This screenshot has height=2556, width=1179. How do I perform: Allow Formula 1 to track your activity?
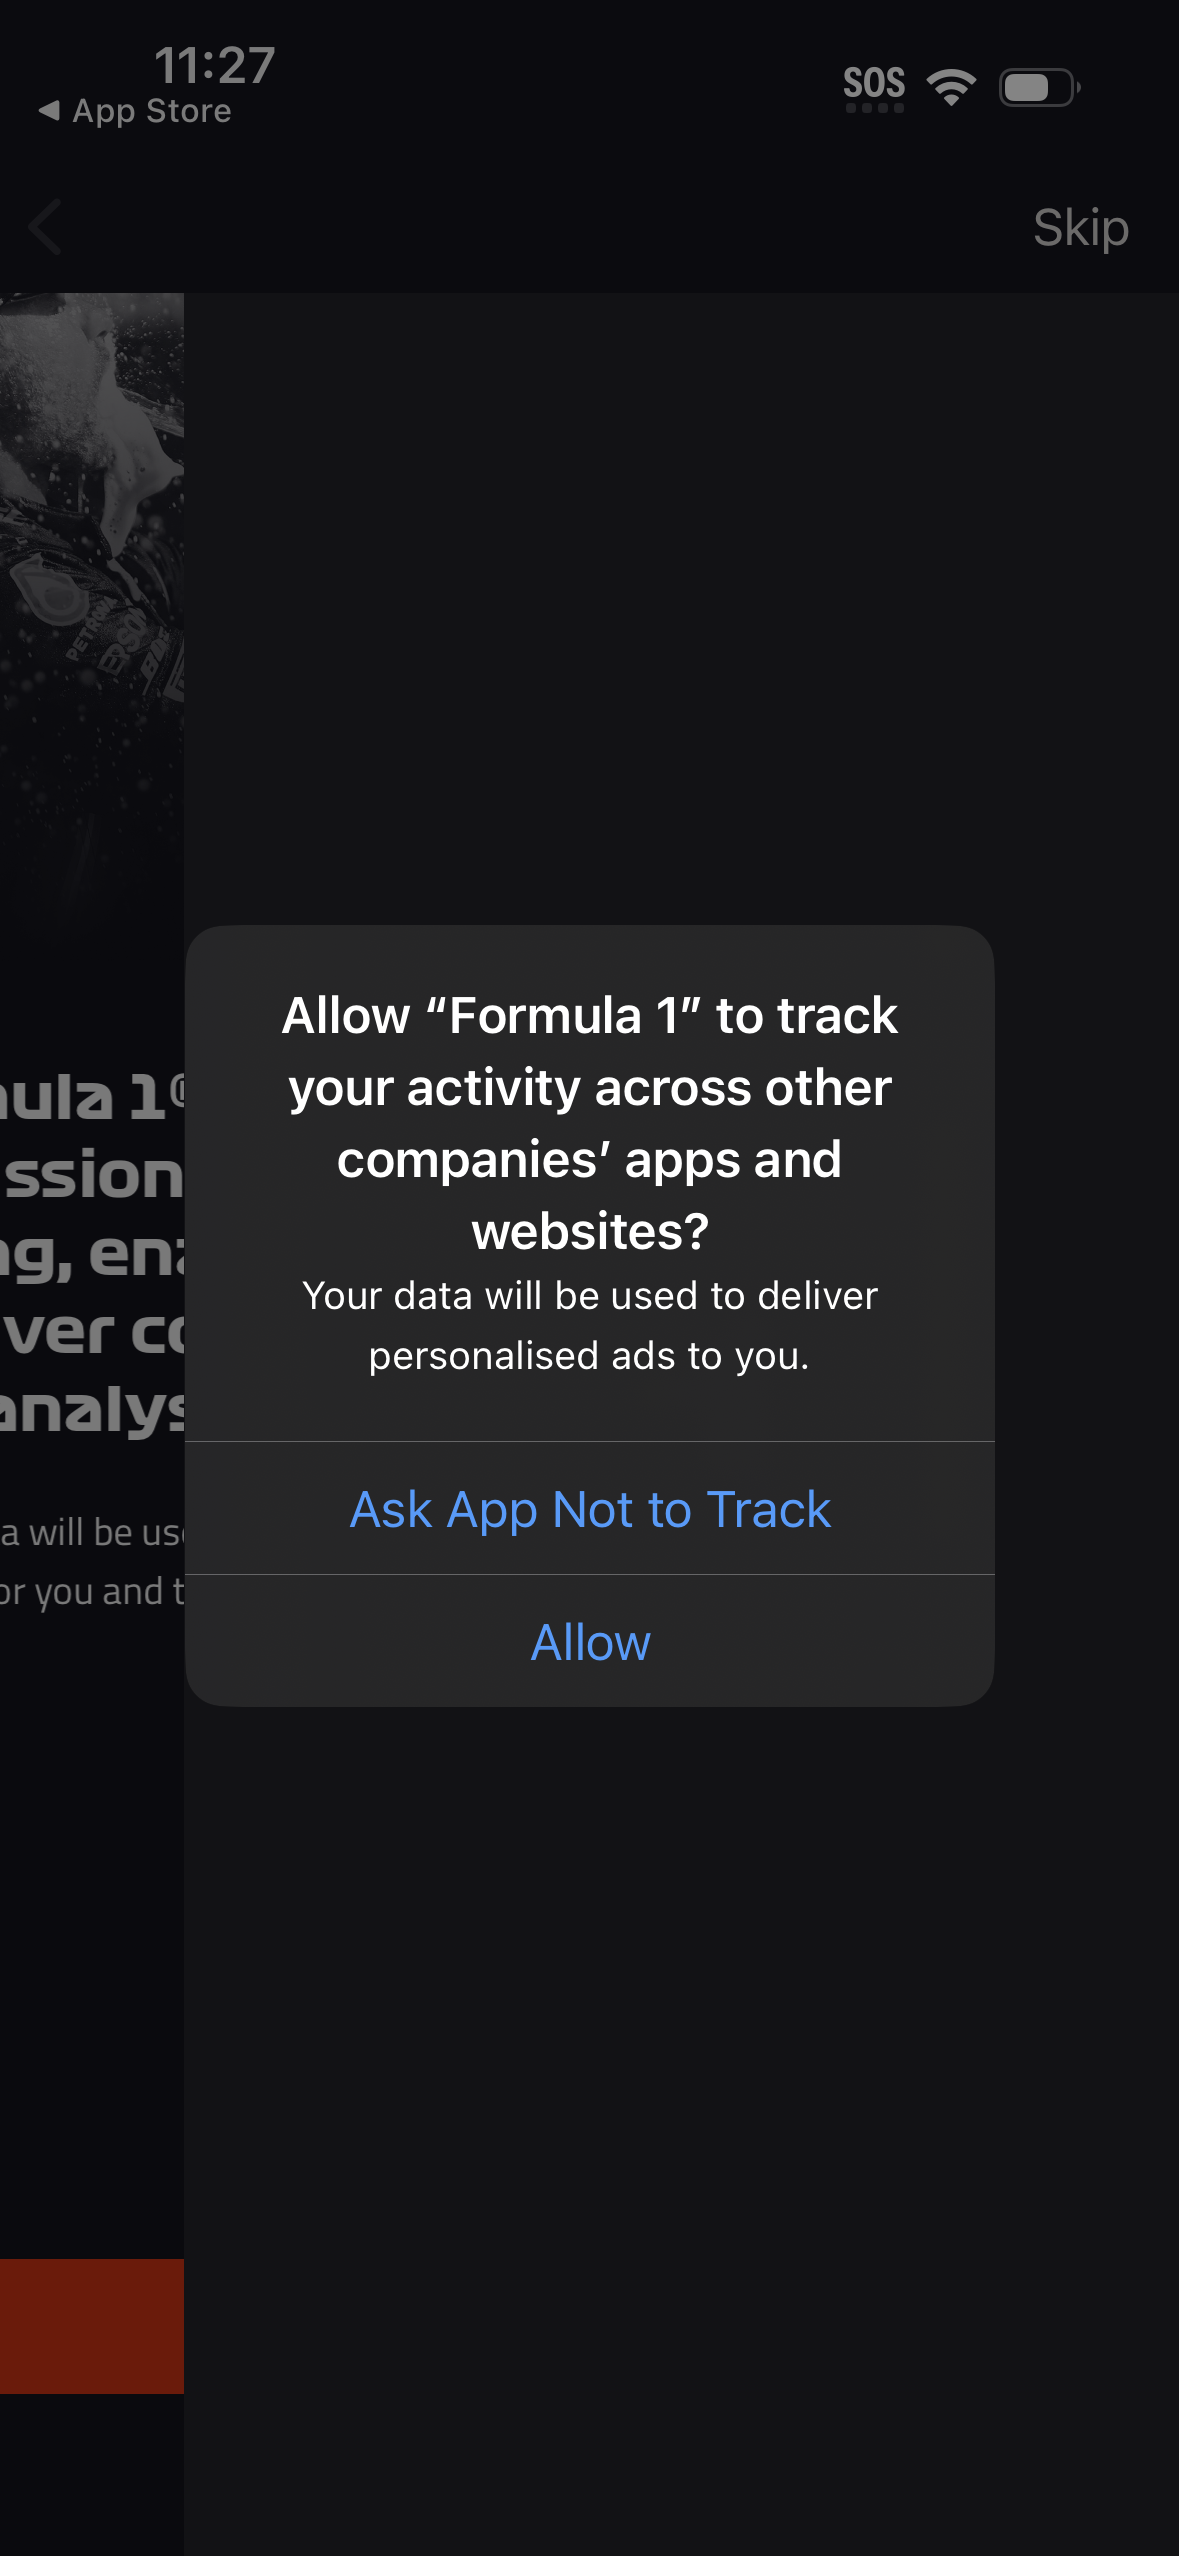(x=589, y=1641)
